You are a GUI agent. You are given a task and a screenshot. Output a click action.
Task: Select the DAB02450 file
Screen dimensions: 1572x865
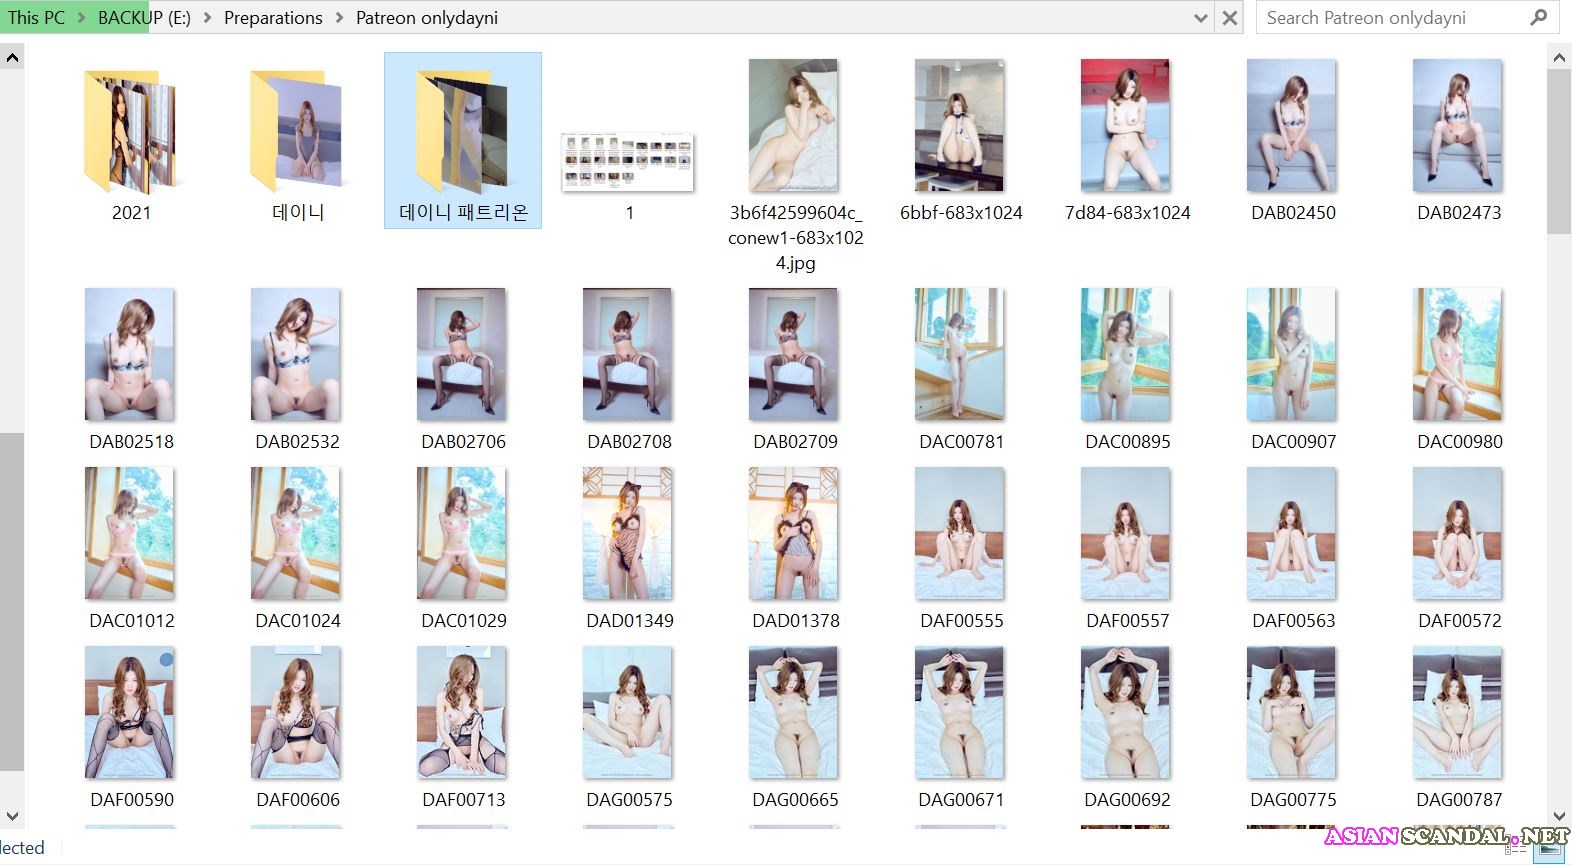(x=1293, y=140)
